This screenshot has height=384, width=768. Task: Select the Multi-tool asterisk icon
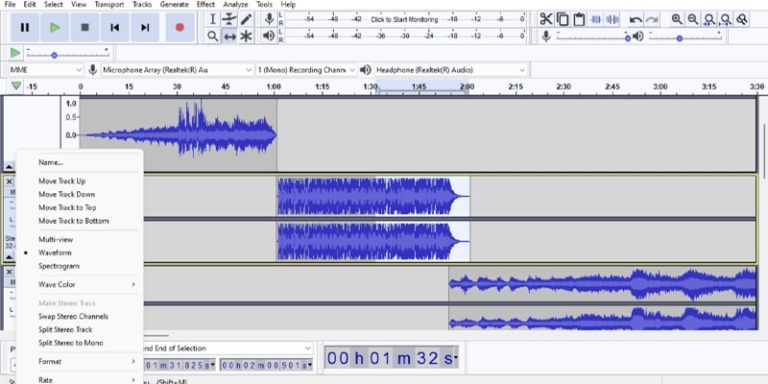click(246, 36)
